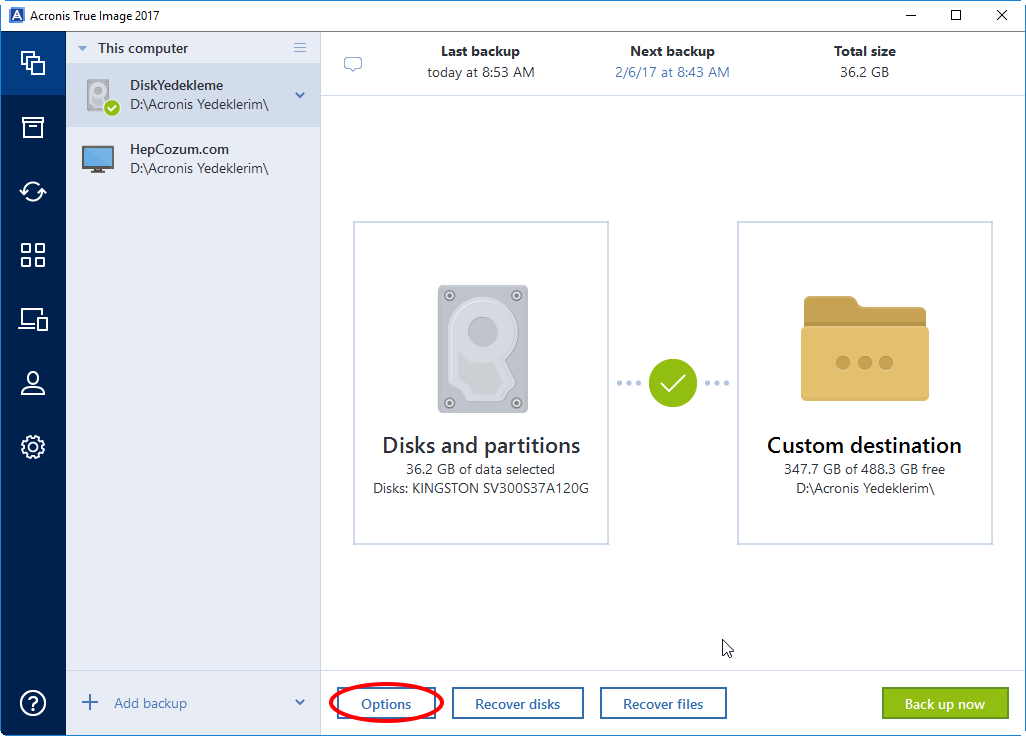Expand the DiskYedekleme backup chevron
Image resolution: width=1026 pixels, height=736 pixels.
coord(300,96)
